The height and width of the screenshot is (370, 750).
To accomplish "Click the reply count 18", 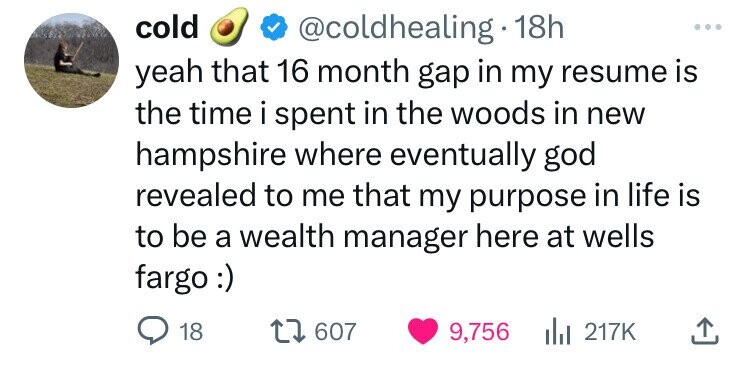I will (192, 332).
